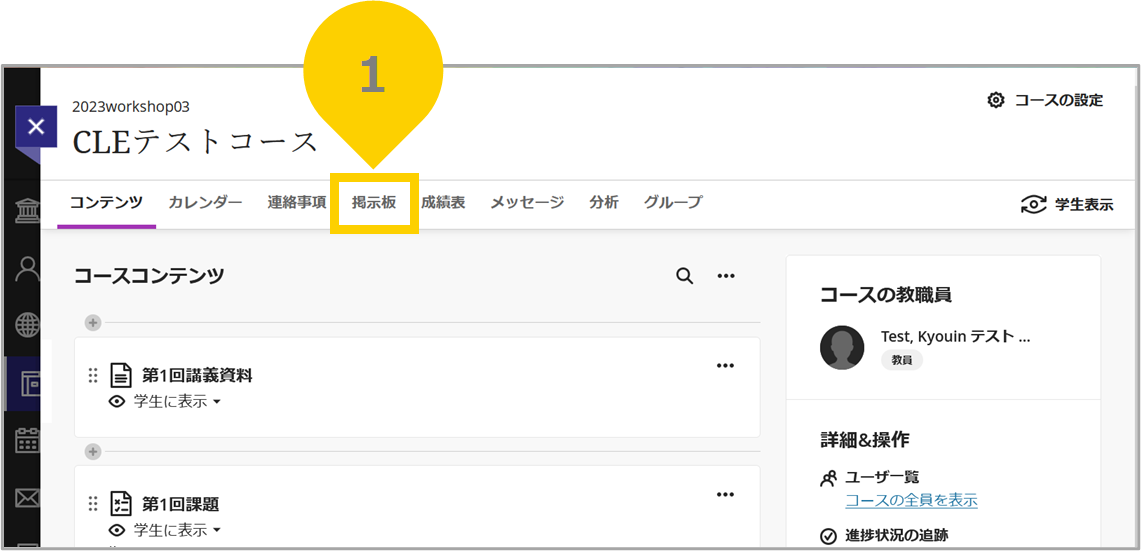Select the 連絡事項 tab
Image resolution: width=1141 pixels, height=551 pixels.
(296, 203)
